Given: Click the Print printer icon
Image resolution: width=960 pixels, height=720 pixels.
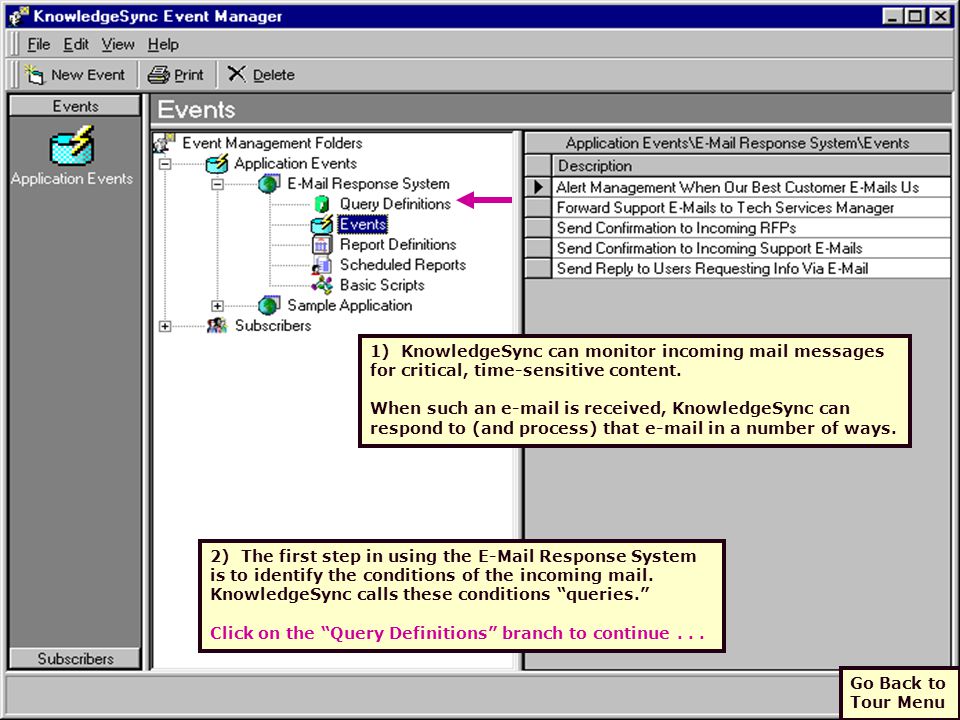Looking at the screenshot, I should pos(159,75).
